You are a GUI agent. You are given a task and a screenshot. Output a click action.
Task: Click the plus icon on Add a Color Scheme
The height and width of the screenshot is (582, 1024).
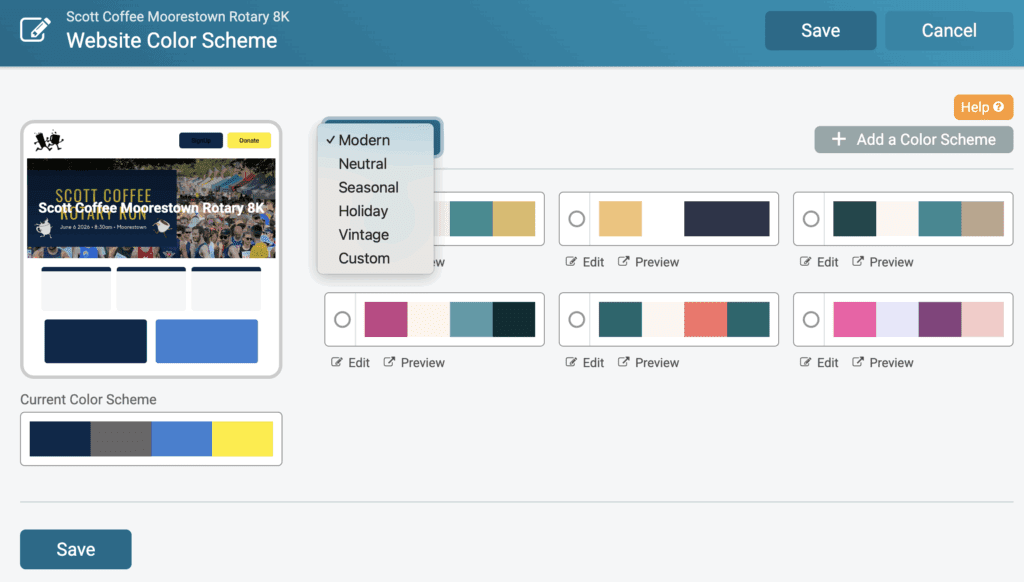coord(838,140)
